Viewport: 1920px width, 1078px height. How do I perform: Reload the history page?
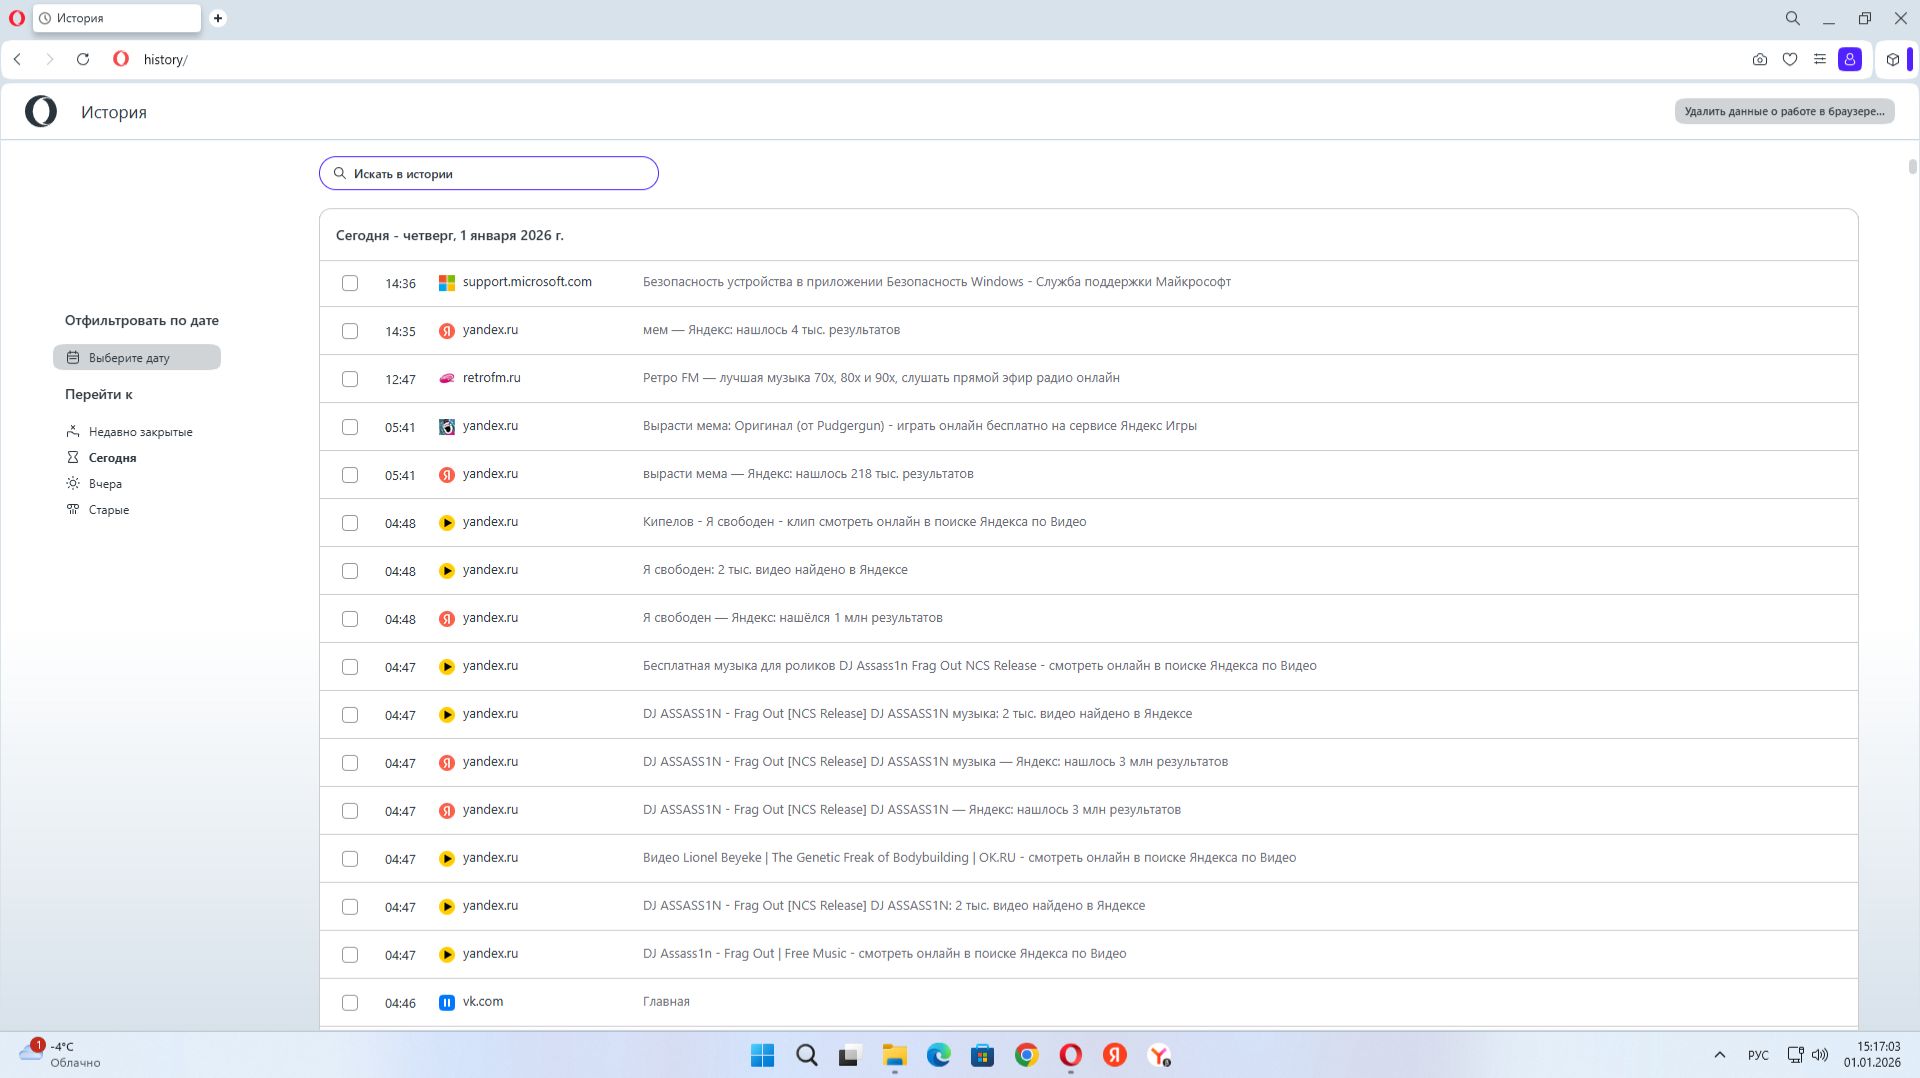coord(83,60)
